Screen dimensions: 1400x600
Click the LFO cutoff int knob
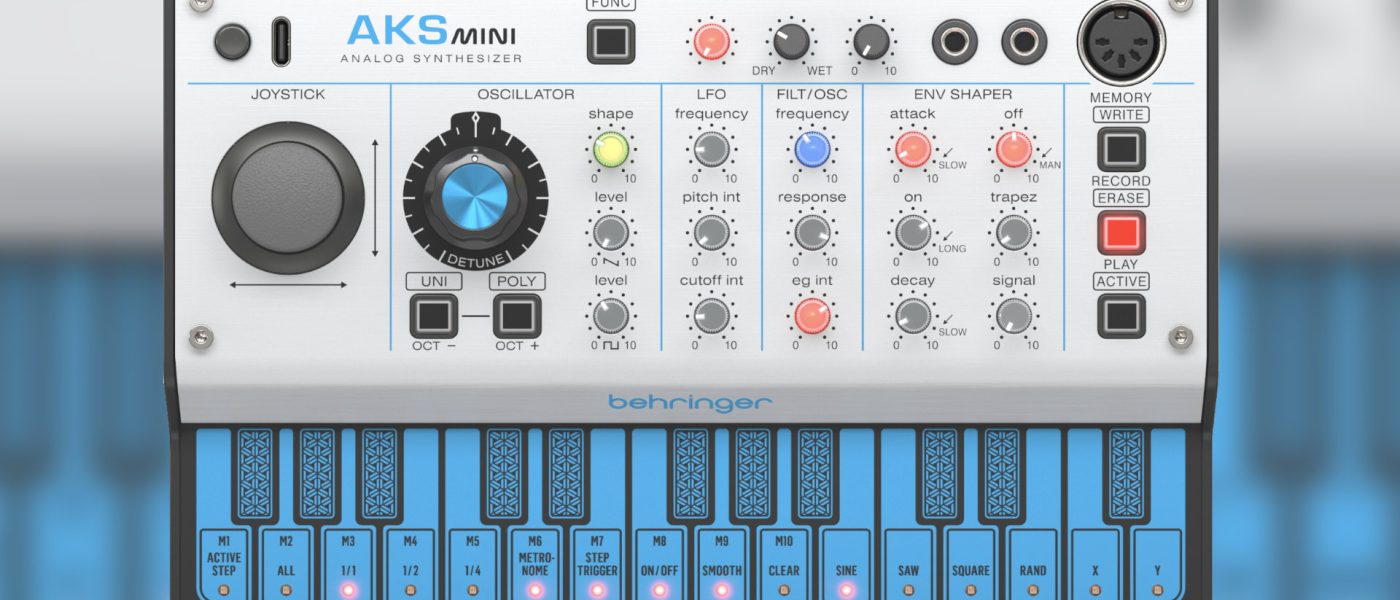pos(711,317)
